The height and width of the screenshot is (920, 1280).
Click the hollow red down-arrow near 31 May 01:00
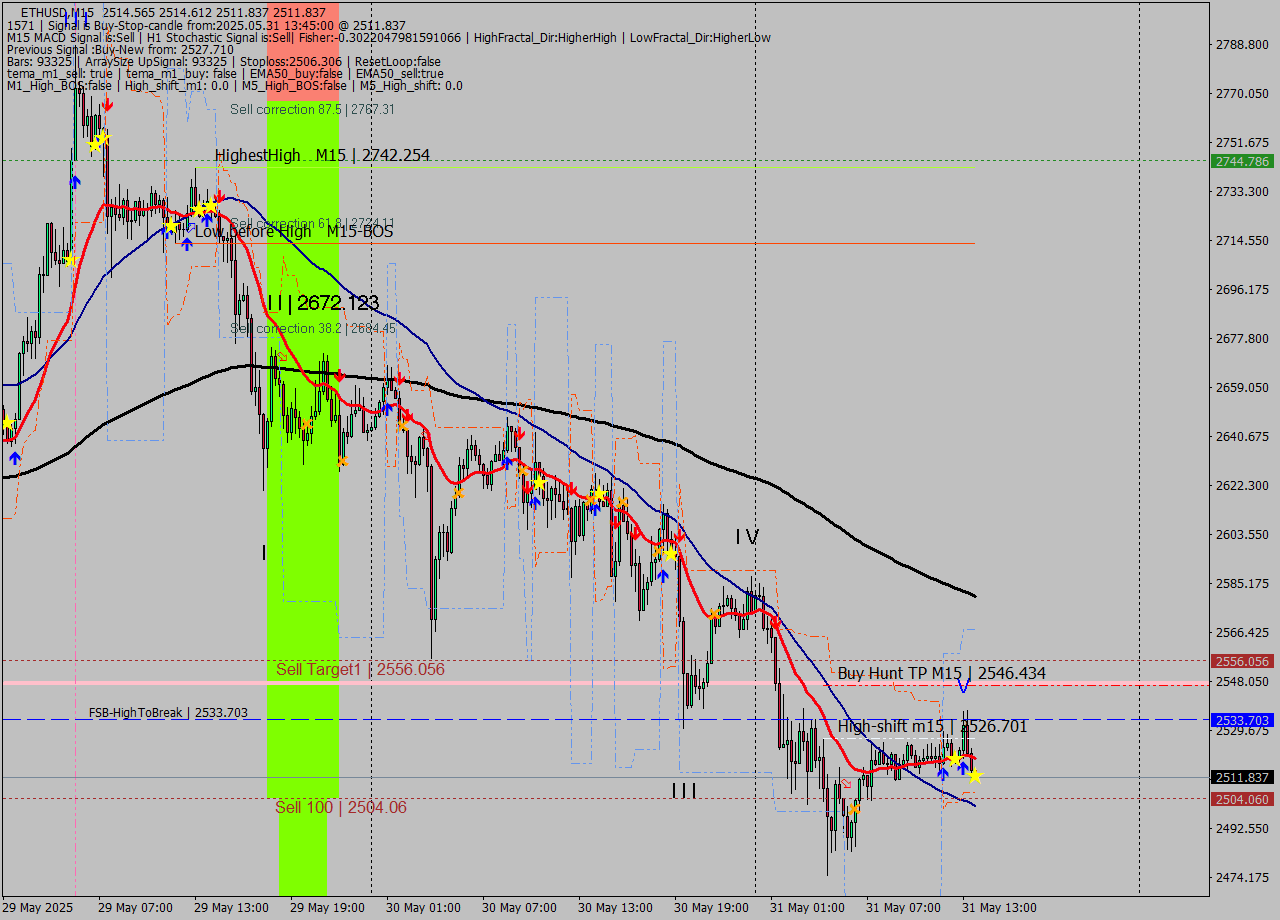pyautogui.click(x=846, y=784)
